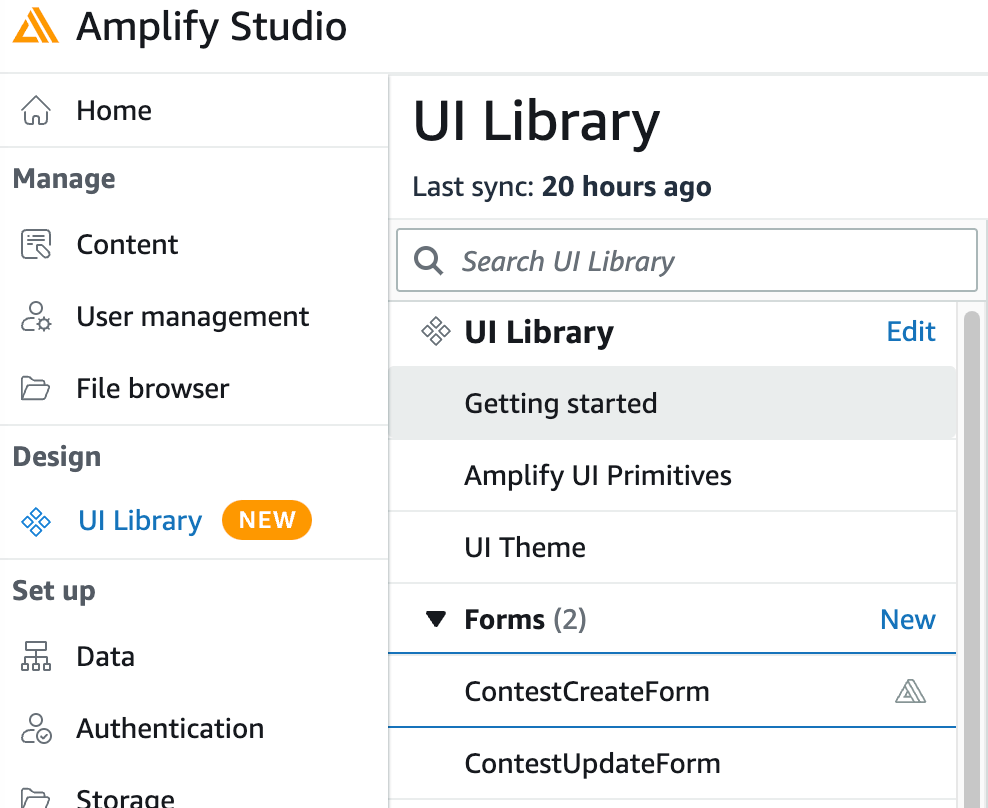Click the search magnifier icon
This screenshot has height=808, width=988.
[429, 260]
